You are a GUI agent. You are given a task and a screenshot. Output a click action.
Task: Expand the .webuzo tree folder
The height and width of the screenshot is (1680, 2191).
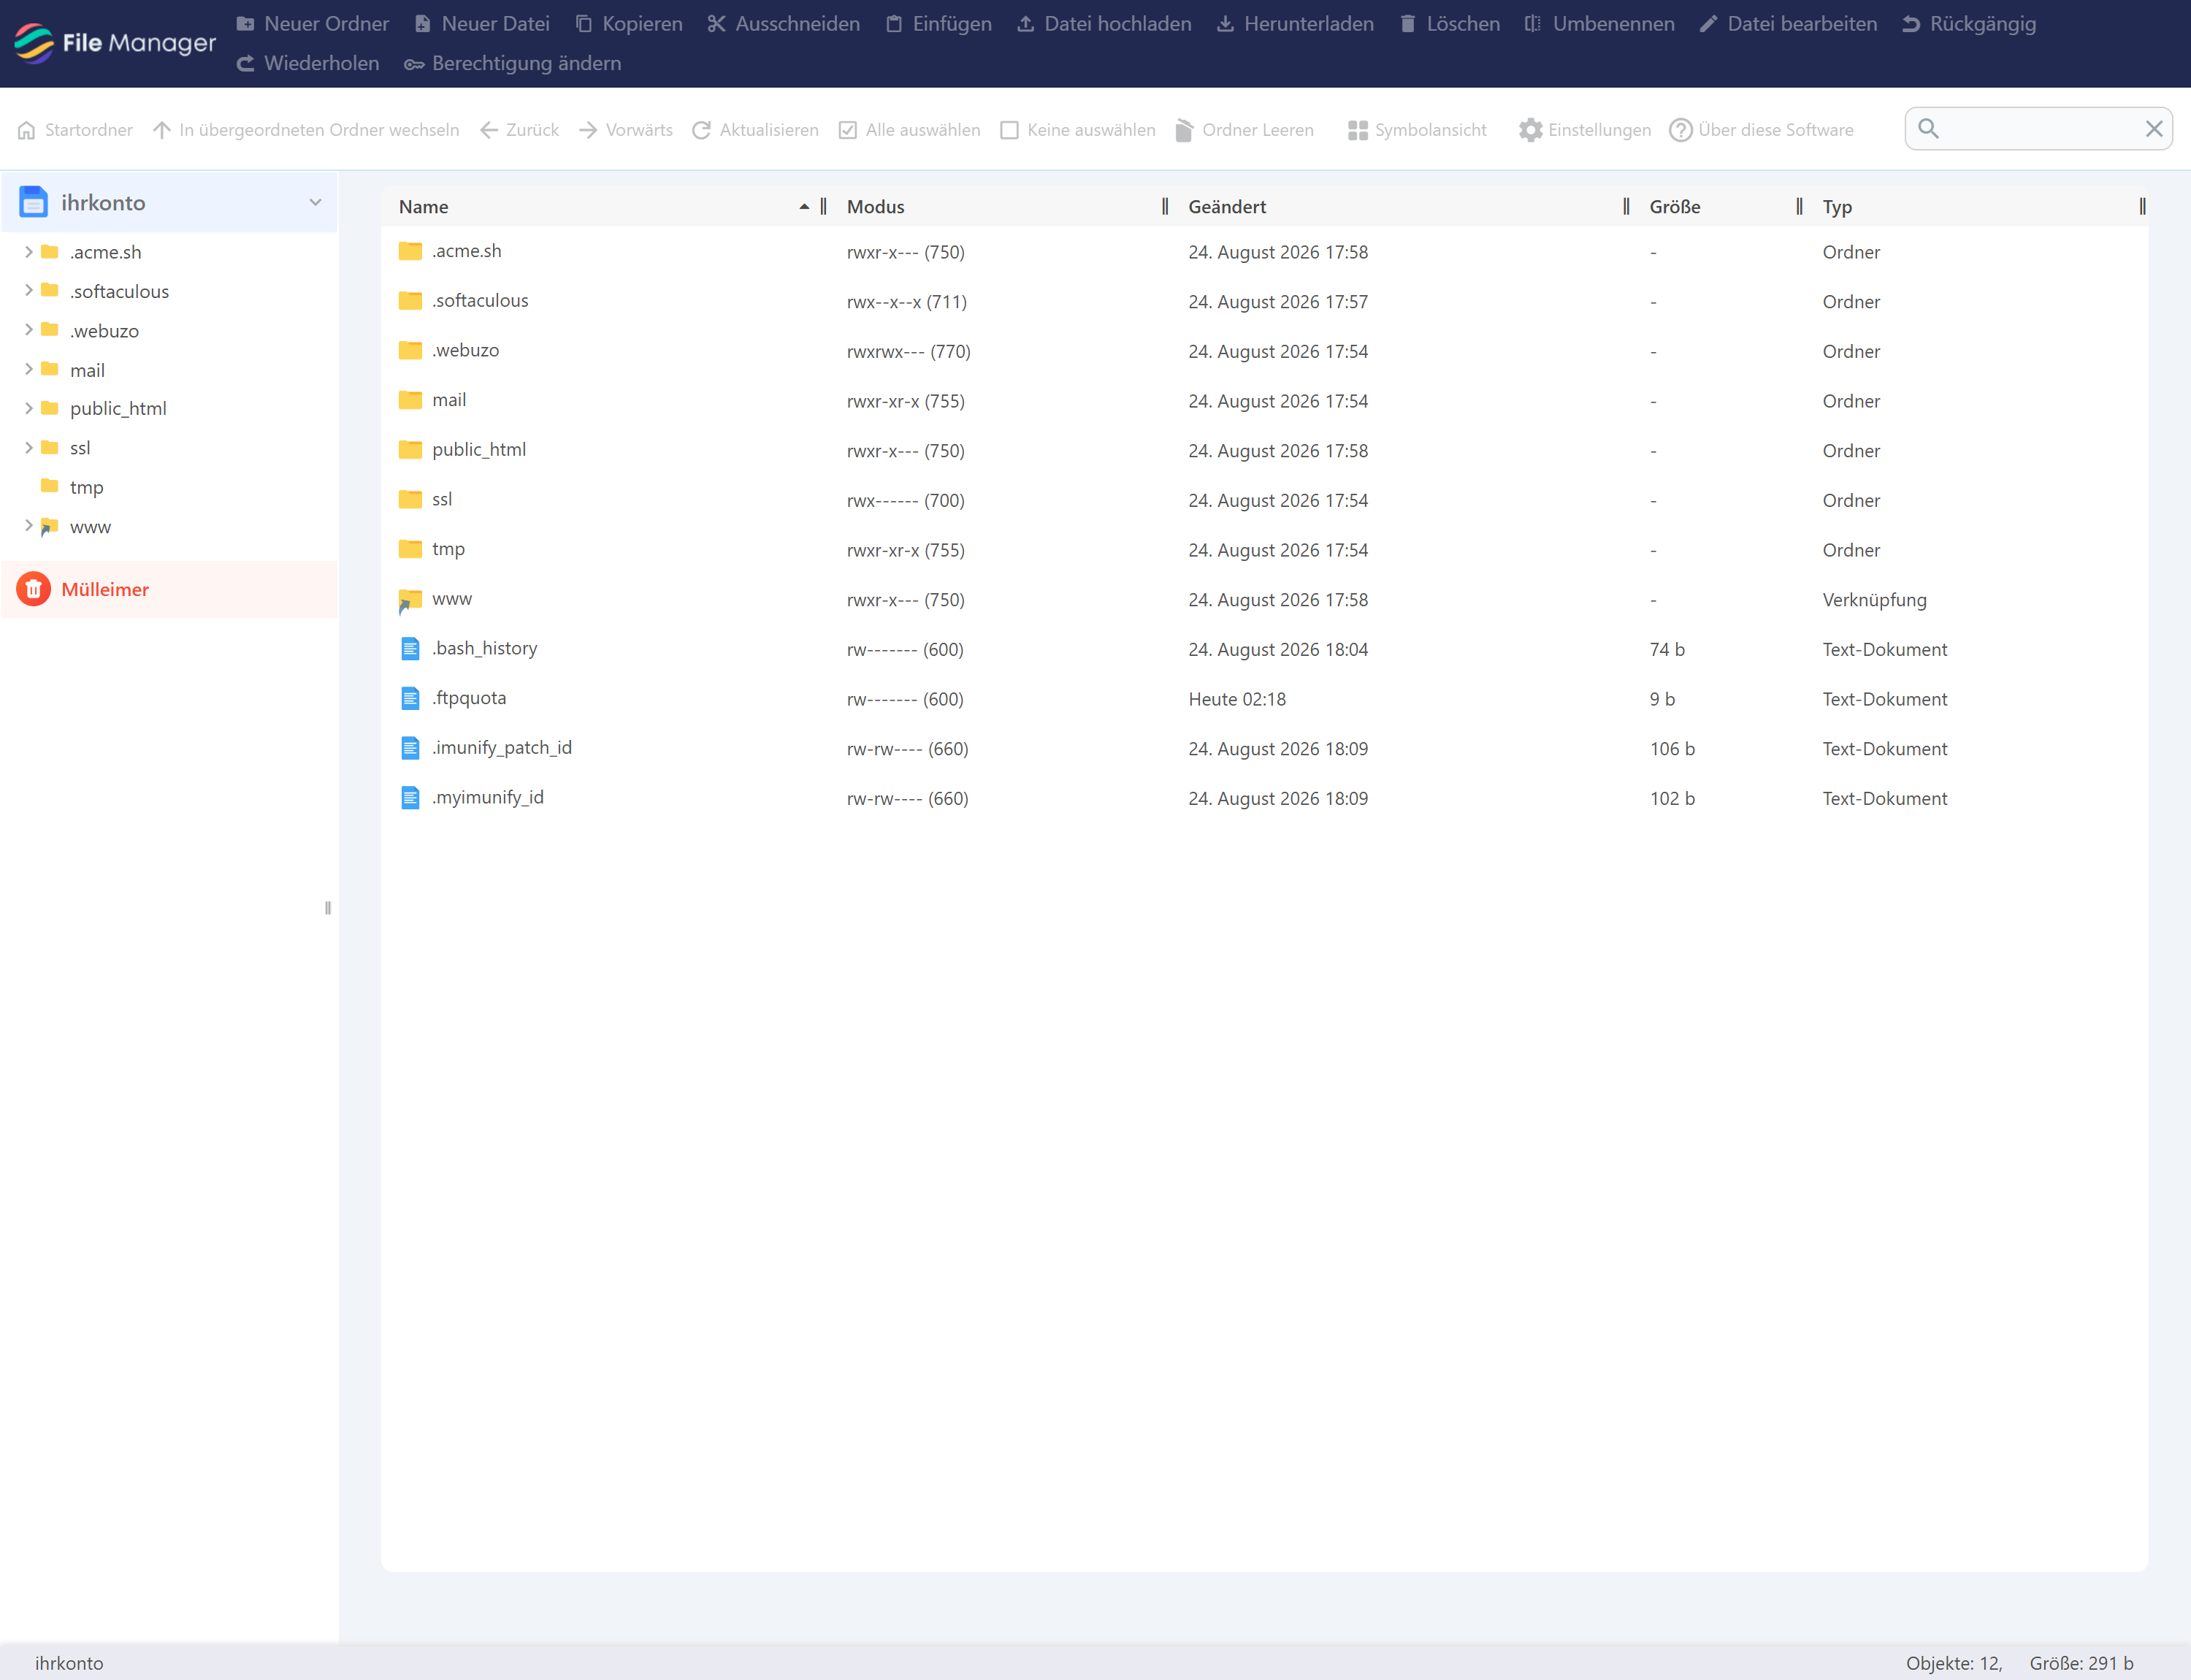tap(28, 330)
